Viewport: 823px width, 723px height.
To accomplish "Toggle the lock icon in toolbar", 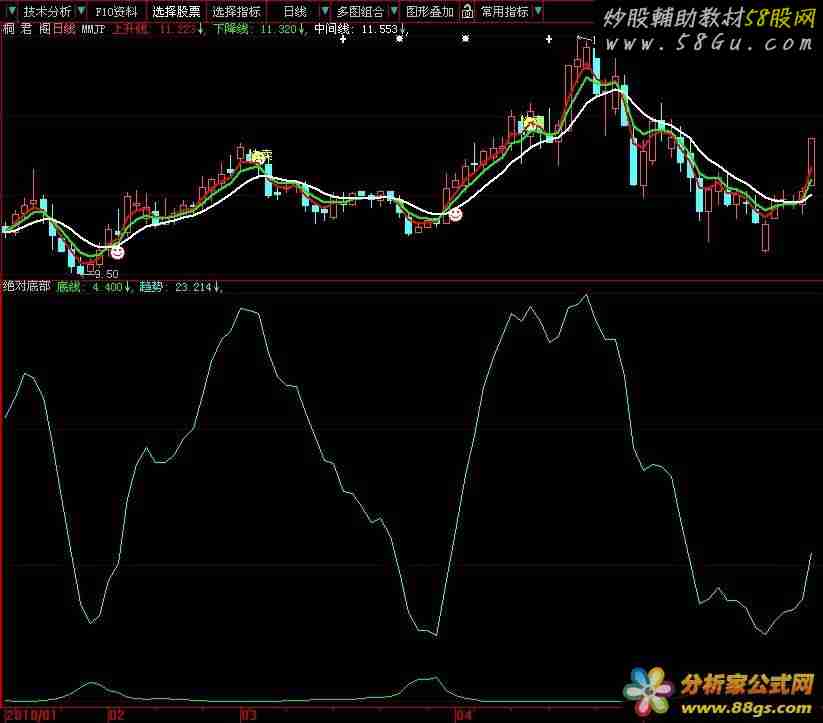I will pos(467,11).
